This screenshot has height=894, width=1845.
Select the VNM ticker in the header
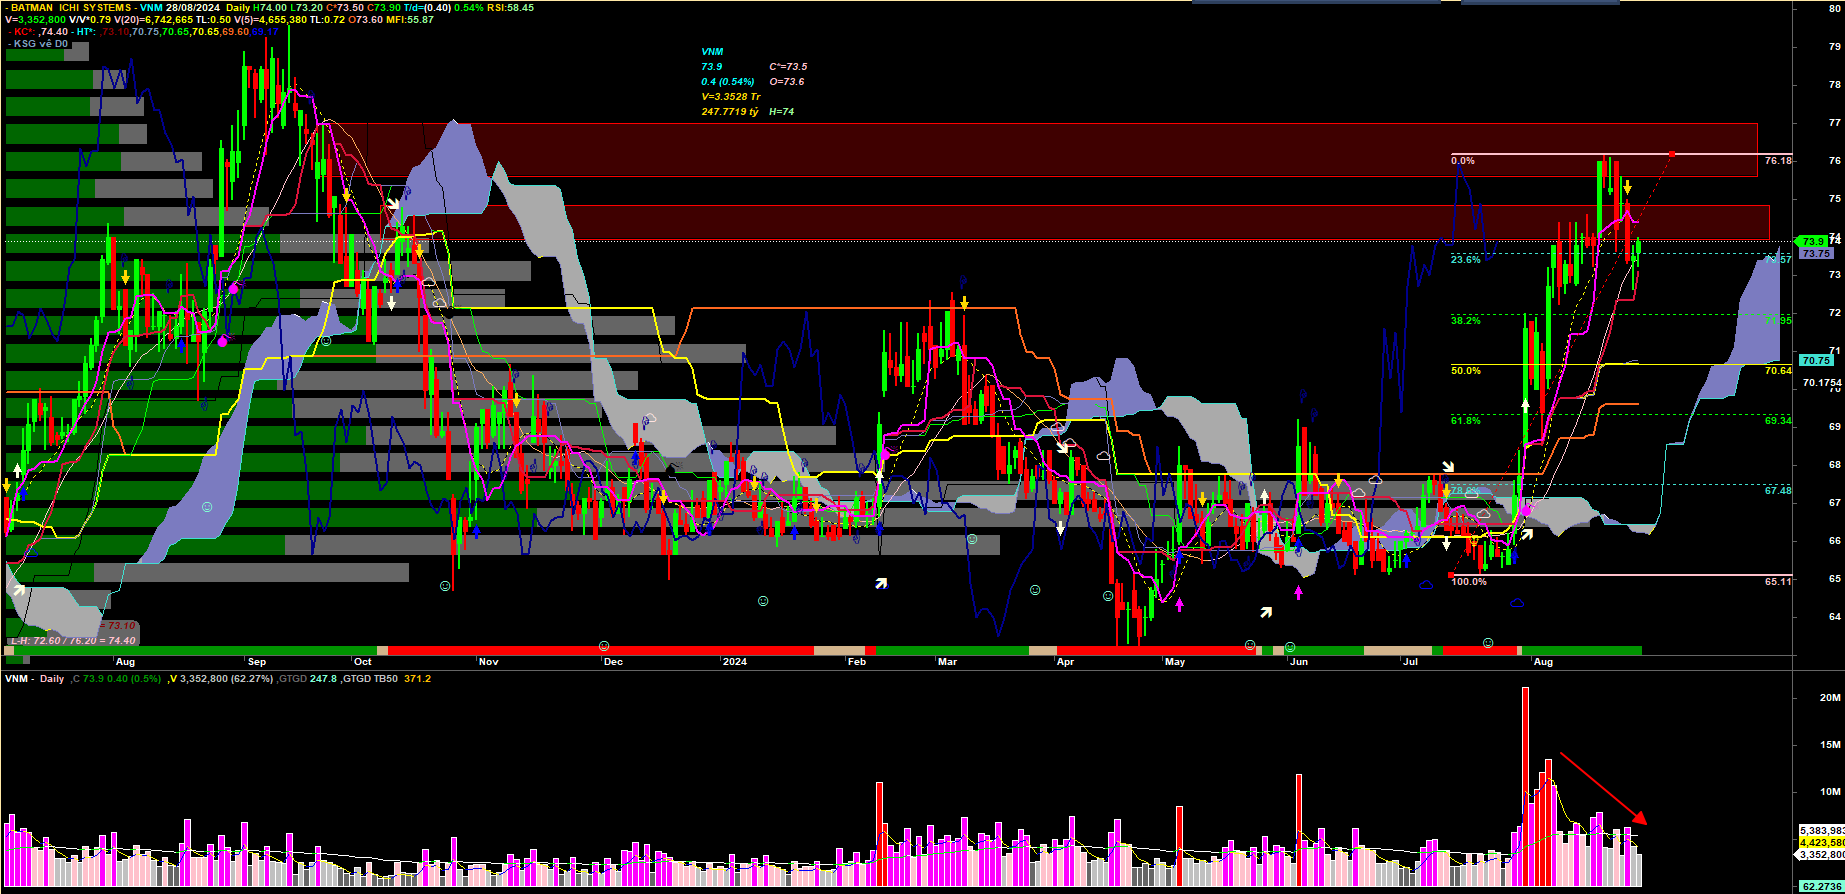point(150,7)
